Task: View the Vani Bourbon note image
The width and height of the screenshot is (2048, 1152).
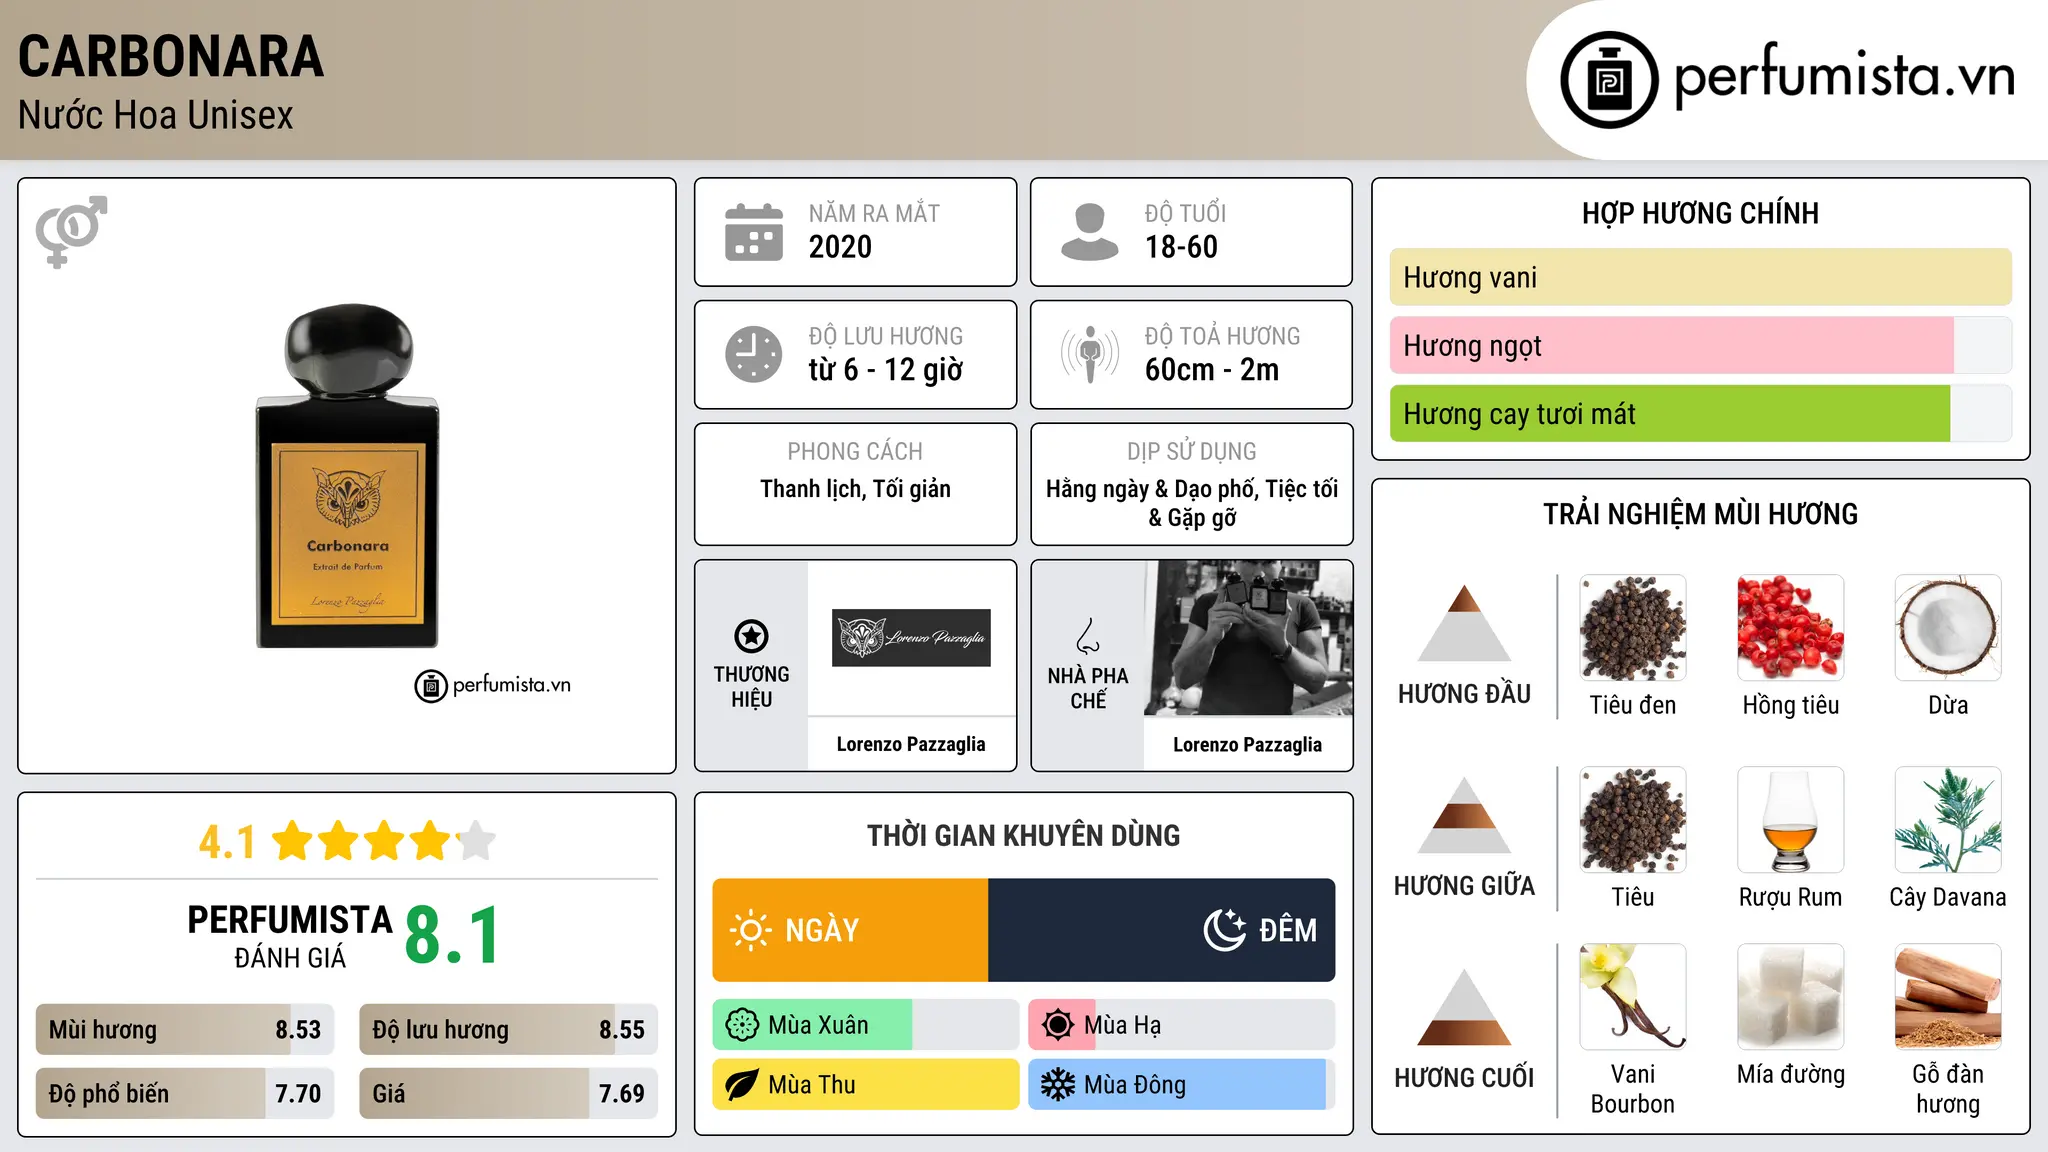Action: click(1633, 997)
